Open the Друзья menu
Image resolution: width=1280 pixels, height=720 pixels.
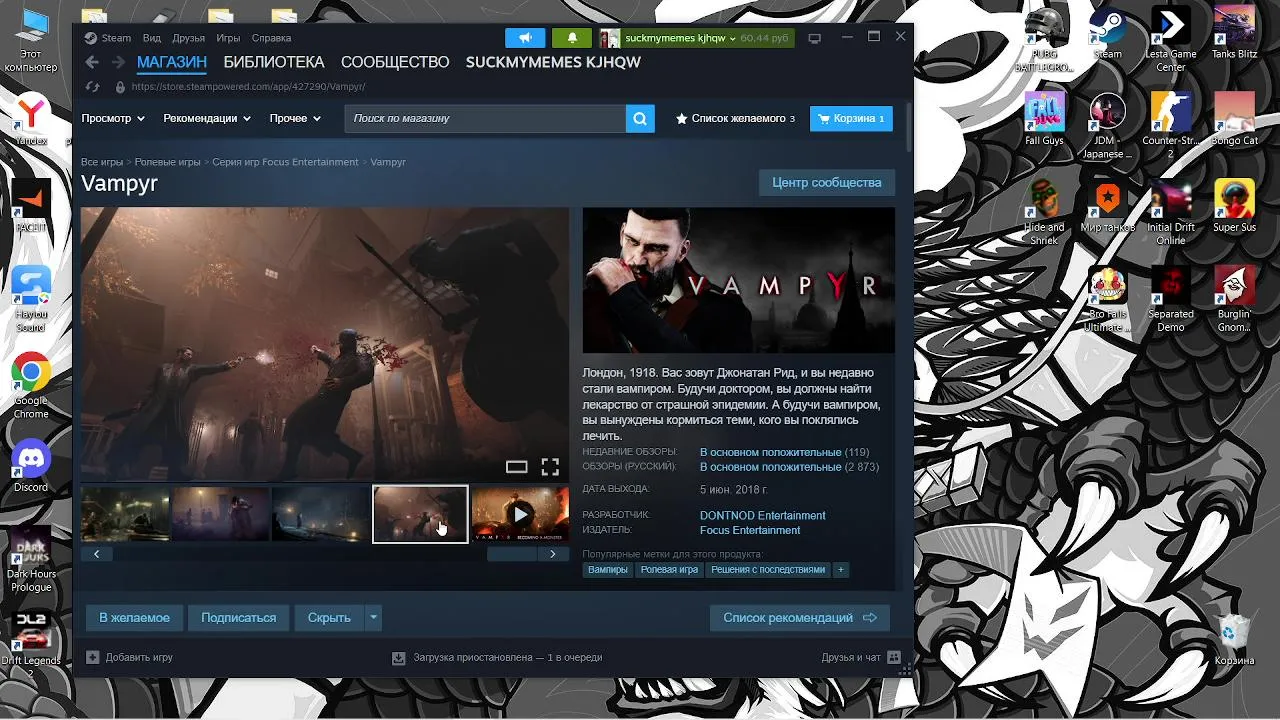(x=188, y=38)
